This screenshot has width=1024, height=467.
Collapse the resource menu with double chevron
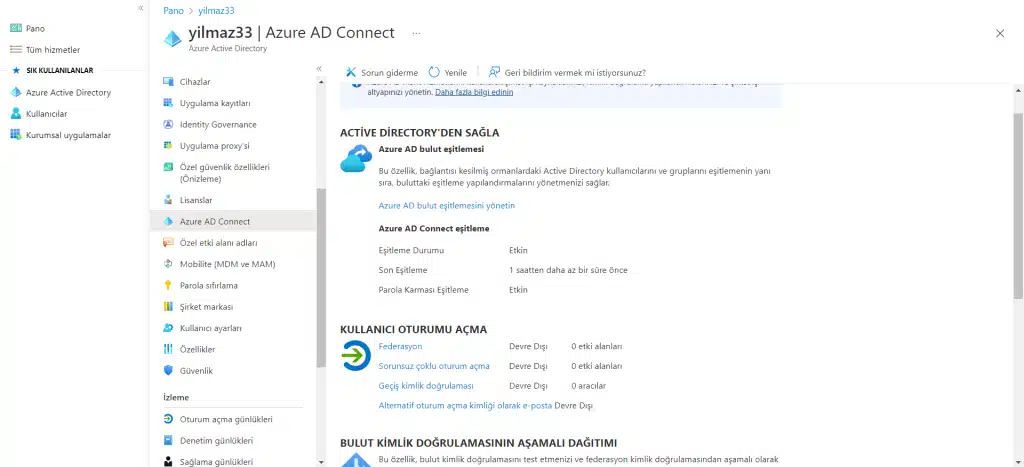click(x=319, y=68)
